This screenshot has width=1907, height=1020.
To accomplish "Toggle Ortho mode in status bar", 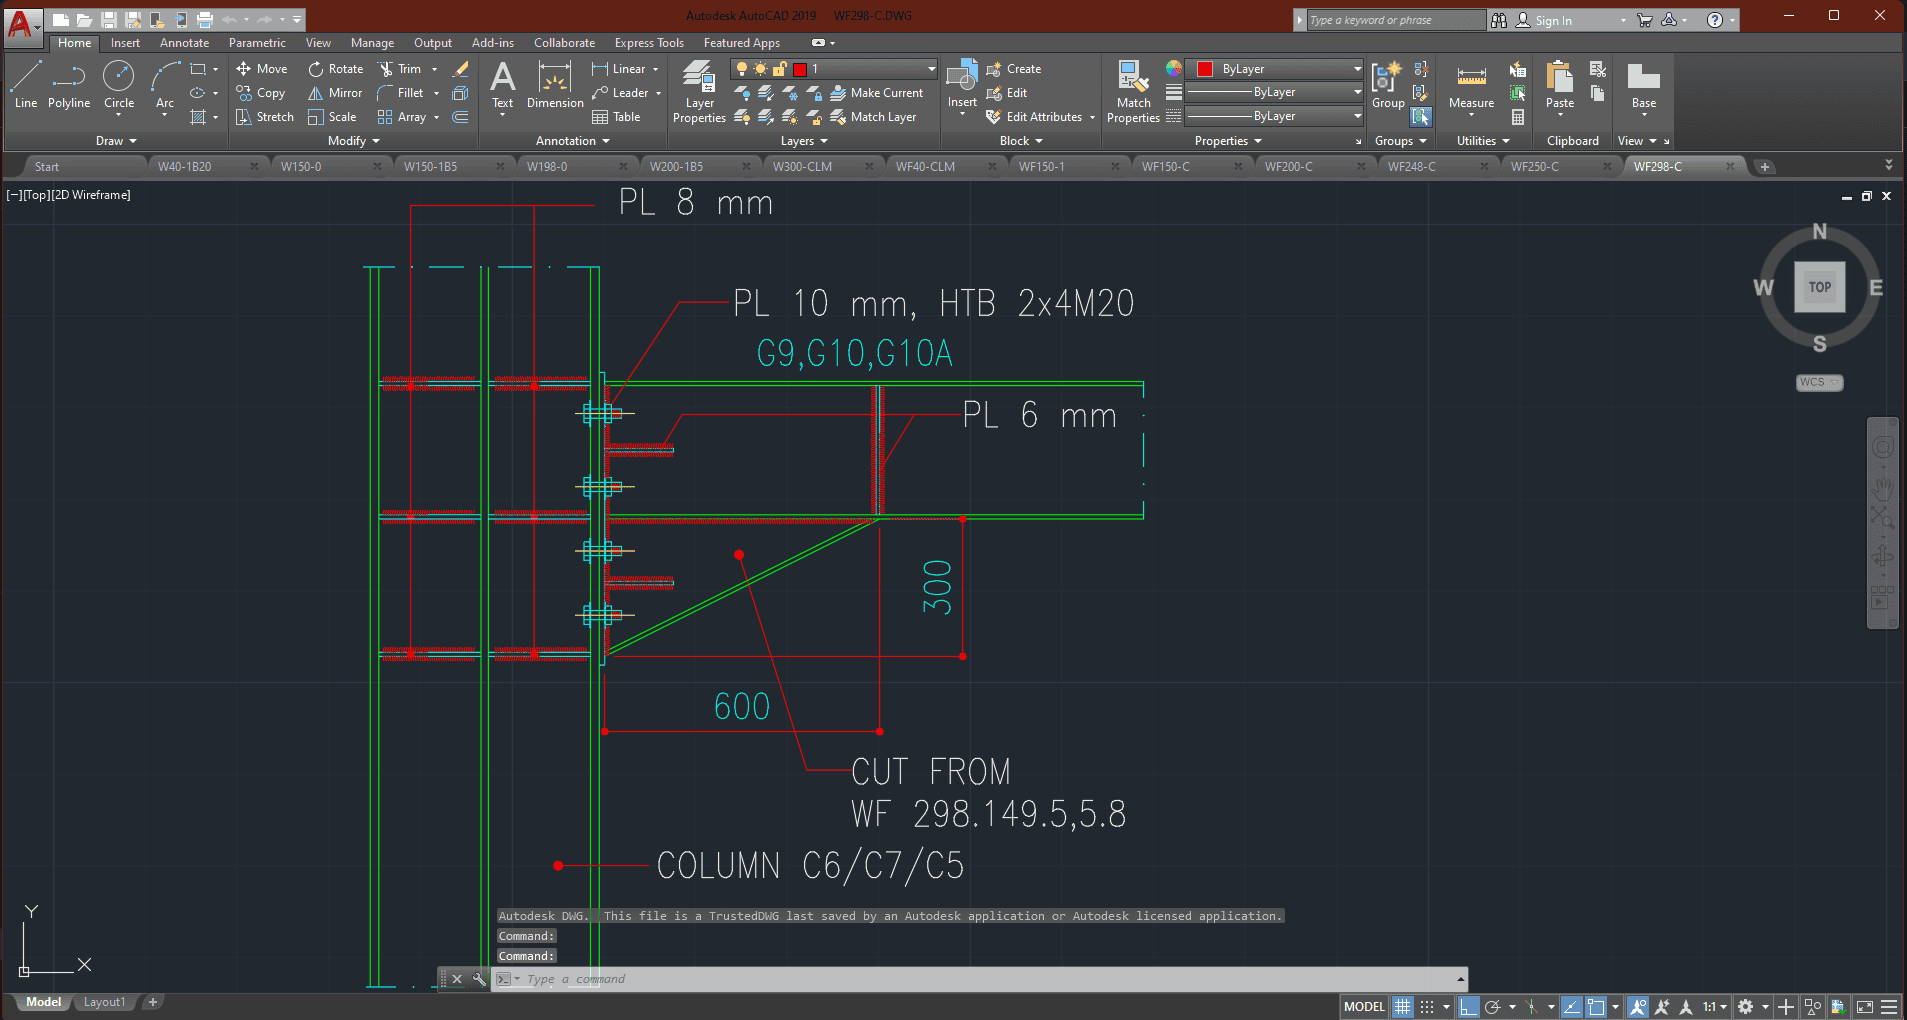I will (x=1468, y=1007).
